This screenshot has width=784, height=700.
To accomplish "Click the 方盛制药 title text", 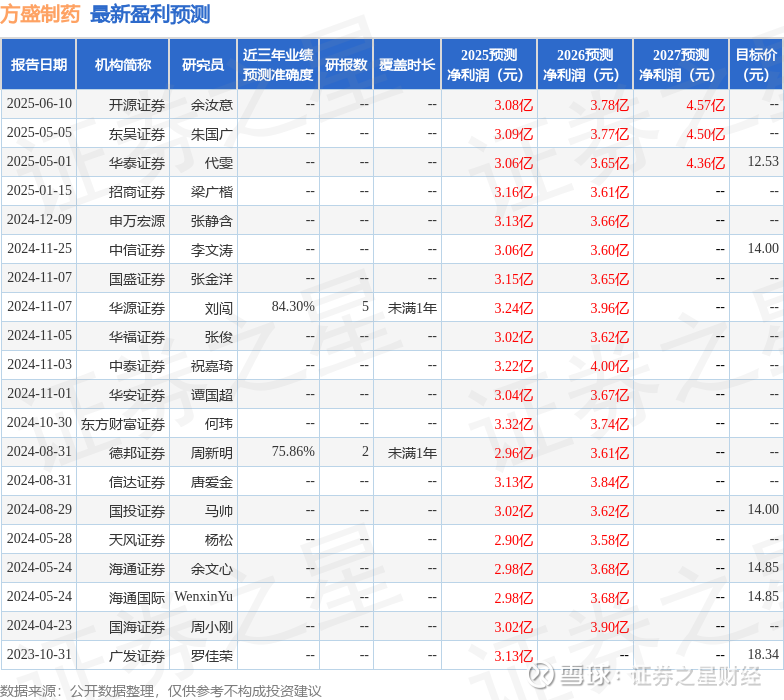I will click(40, 14).
